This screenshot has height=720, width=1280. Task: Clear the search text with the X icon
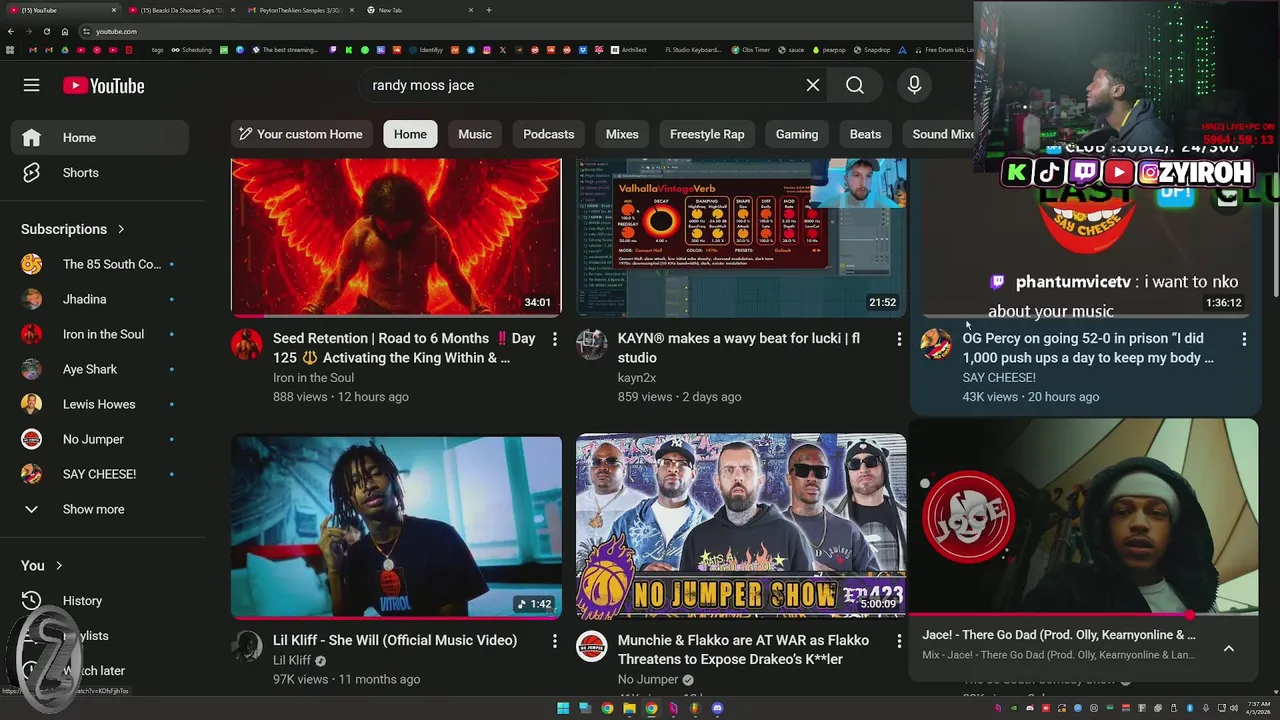(x=813, y=85)
